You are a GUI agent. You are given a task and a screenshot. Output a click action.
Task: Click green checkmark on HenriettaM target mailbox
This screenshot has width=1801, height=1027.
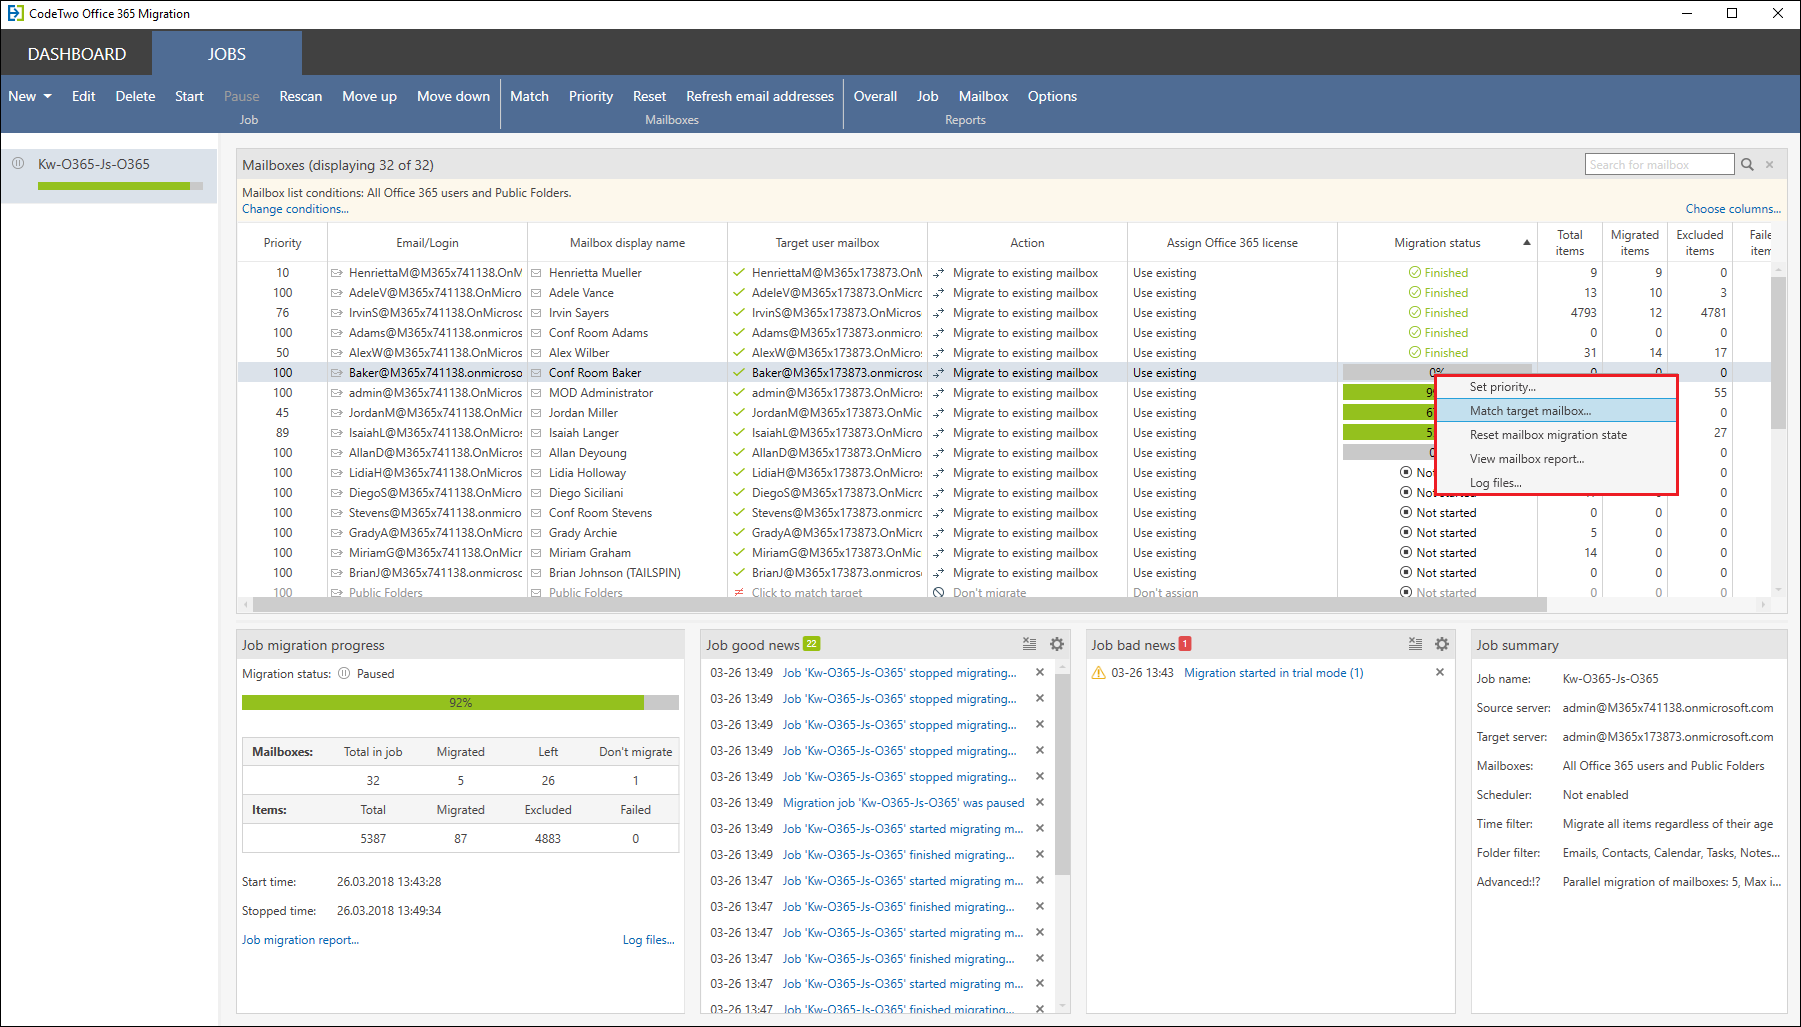(739, 272)
